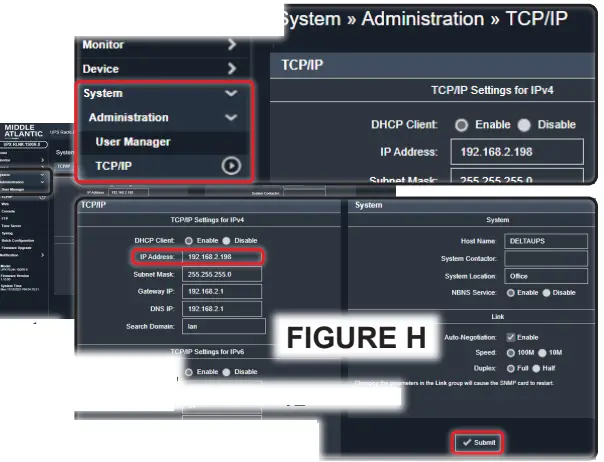This screenshot has height=462, width=604.
Task: Select DHCP Client Disable in enlarged TCP/IP view
Action: pyautogui.click(x=524, y=125)
